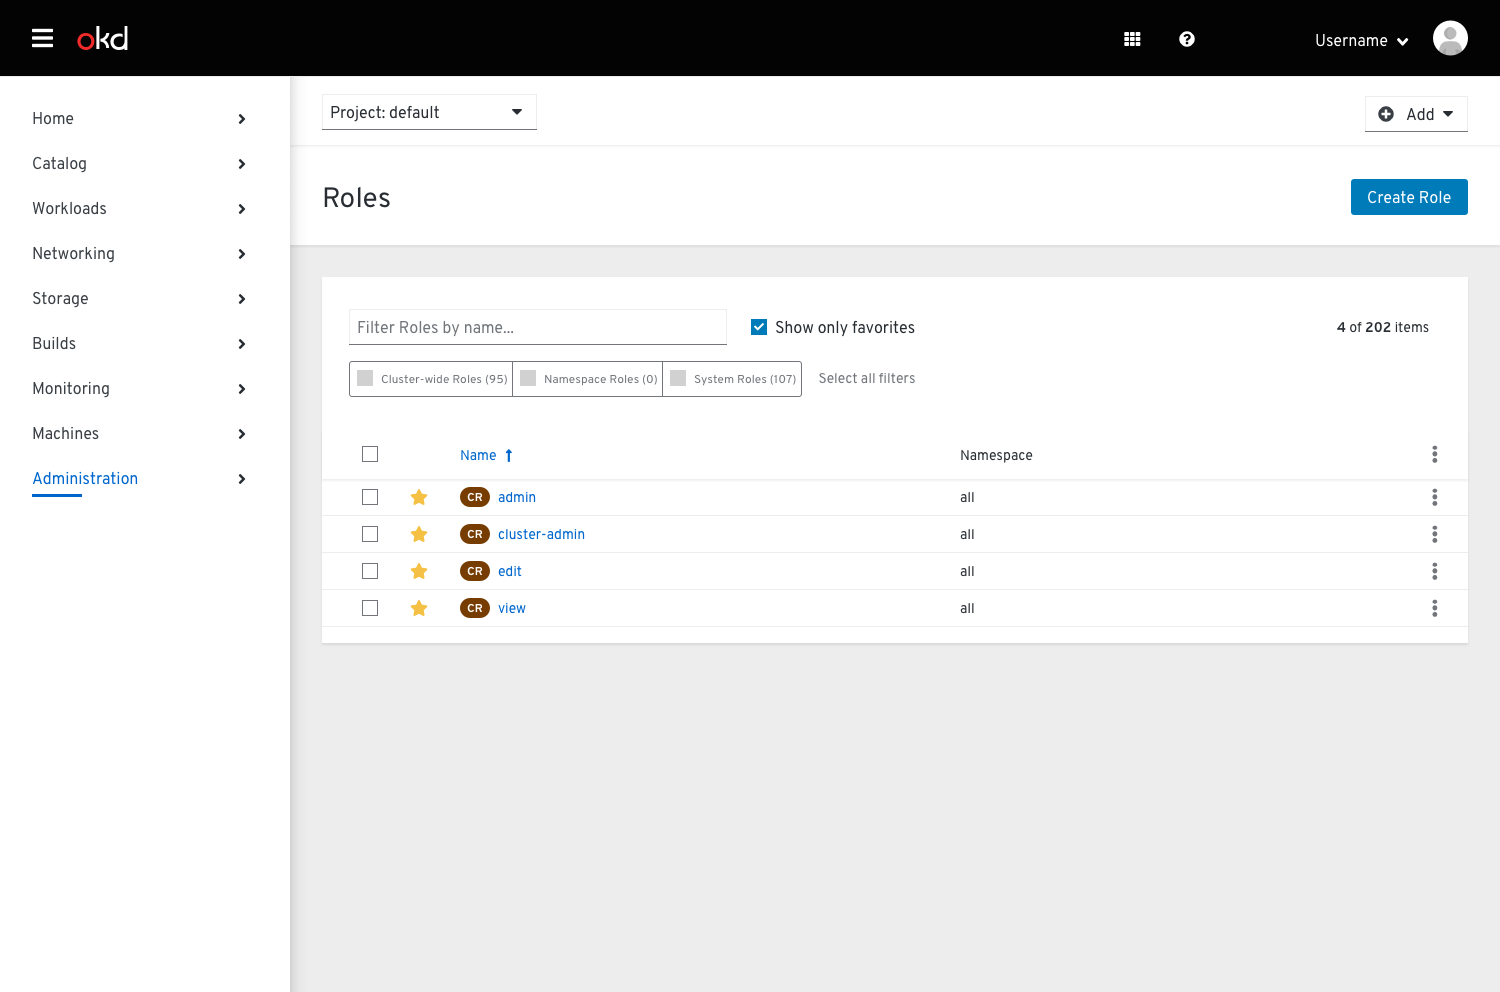The image size is (1500, 992).
Task: Open Machines in the sidebar
Action: pyautogui.click(x=65, y=433)
